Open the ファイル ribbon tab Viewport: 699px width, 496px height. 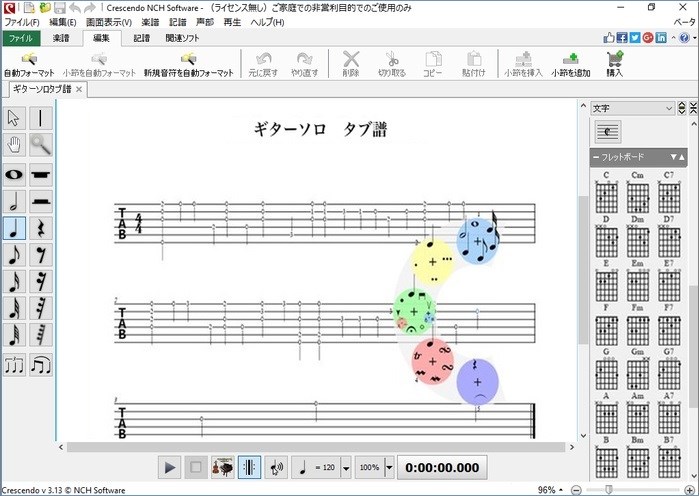(x=21, y=38)
